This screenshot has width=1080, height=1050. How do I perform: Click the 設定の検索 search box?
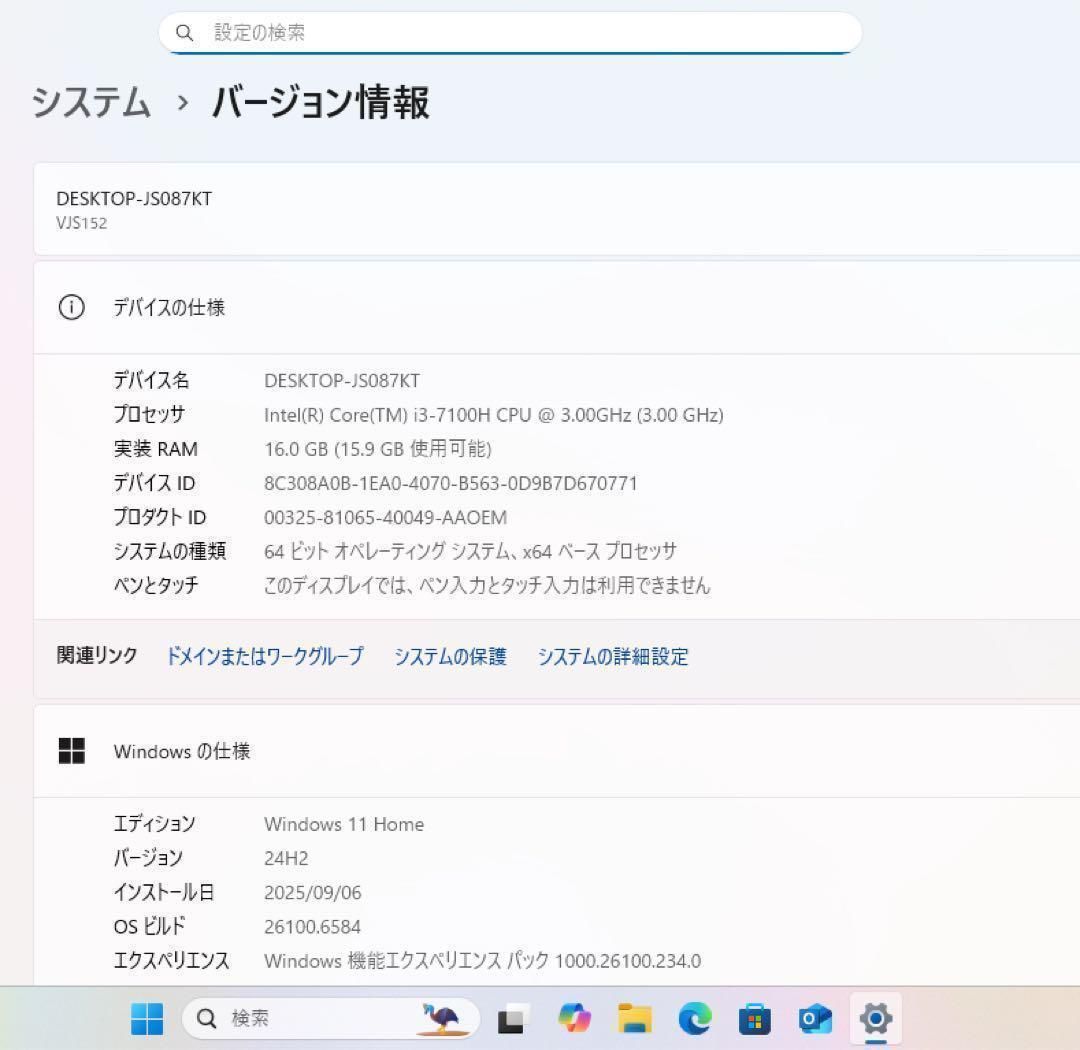510,32
